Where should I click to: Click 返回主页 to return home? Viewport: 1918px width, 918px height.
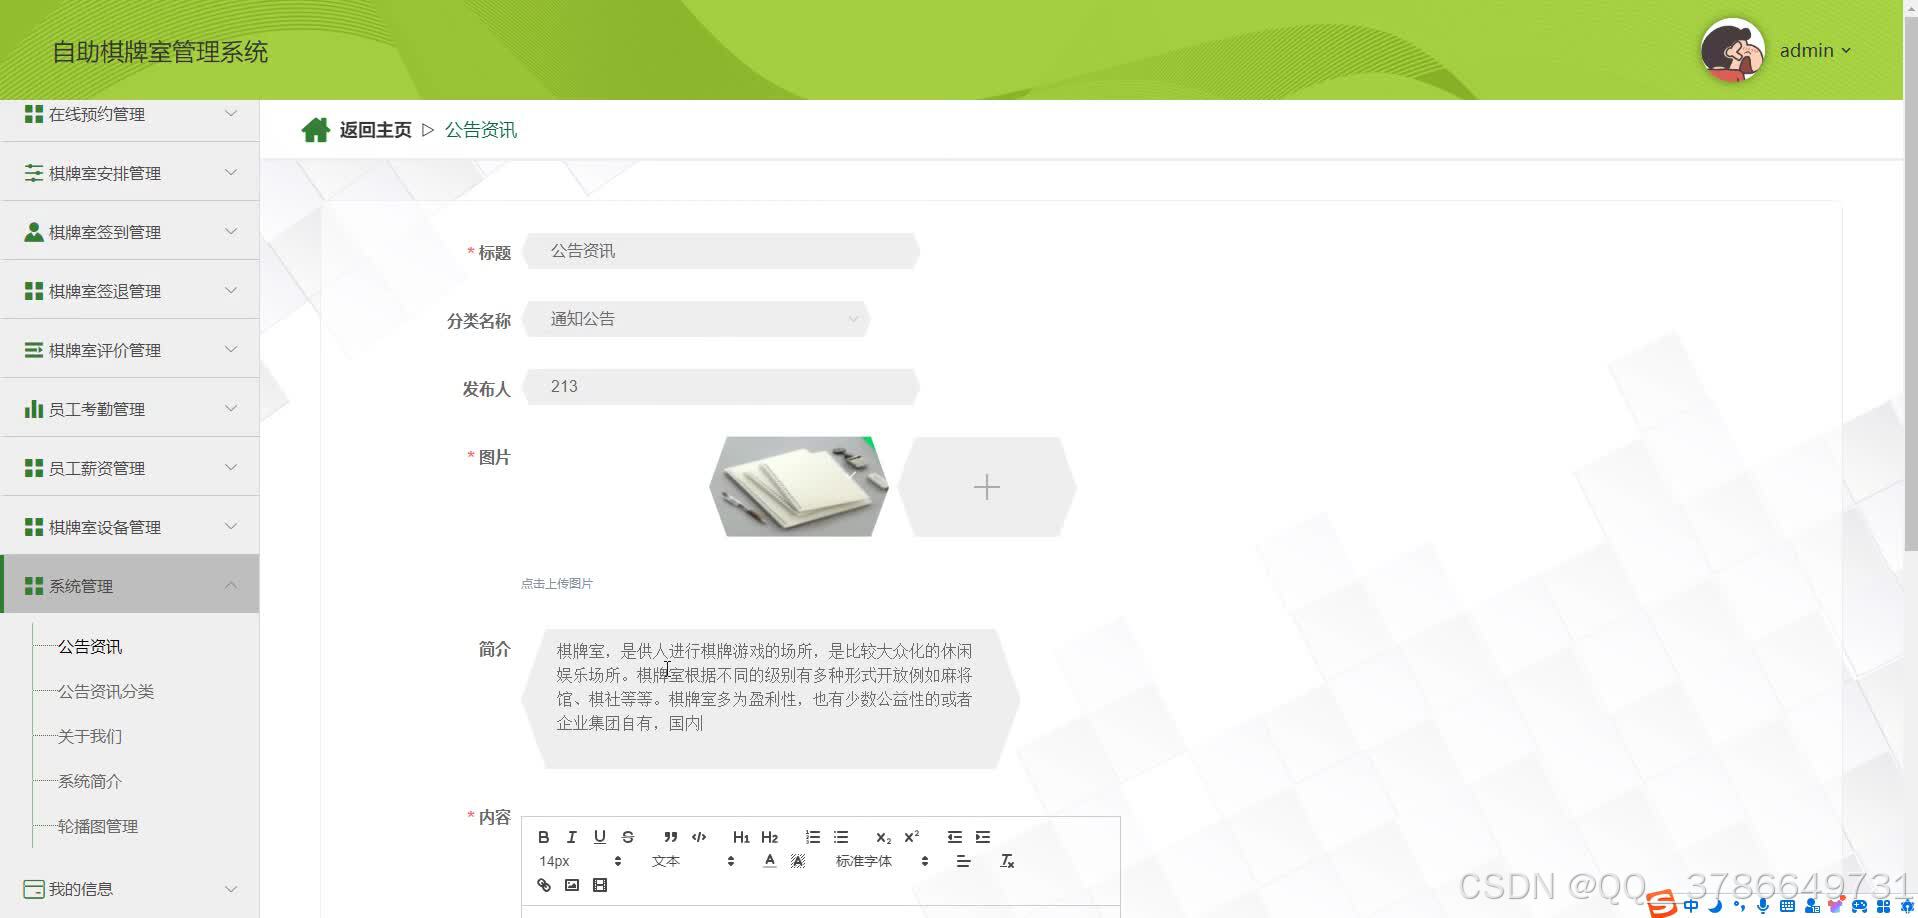[374, 129]
